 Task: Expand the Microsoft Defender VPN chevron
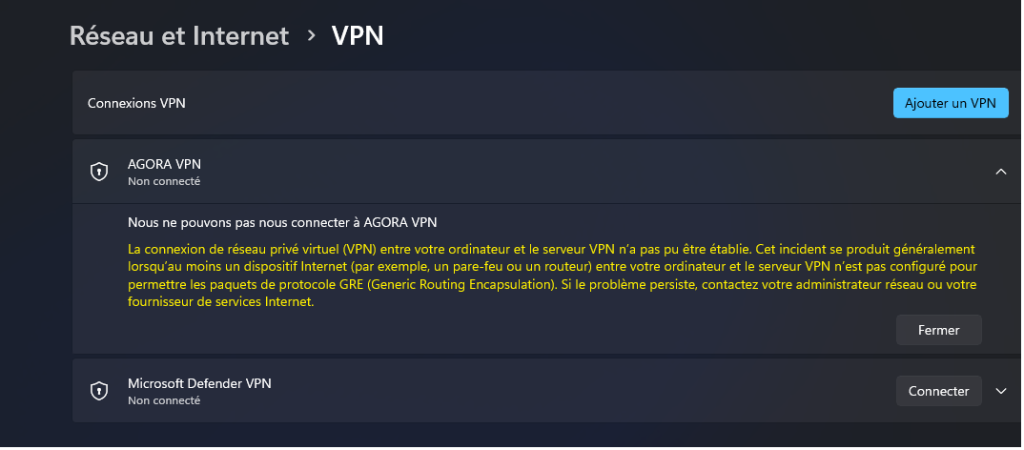tap(1000, 391)
